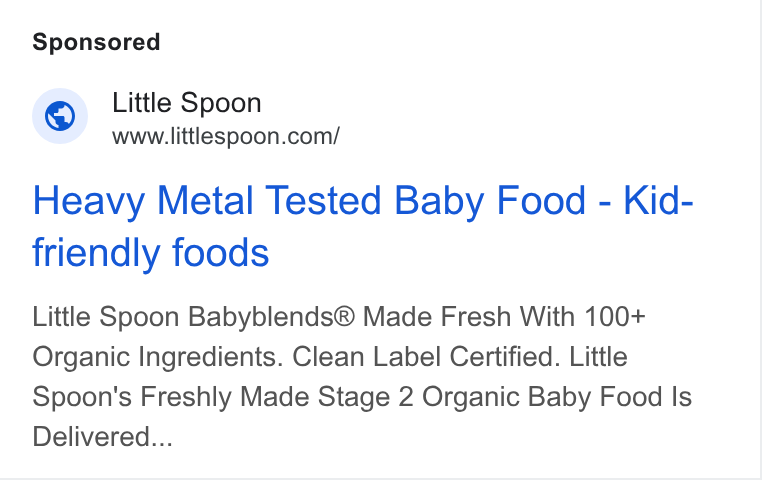Select the 'friendly foods' headline line
Image resolution: width=762 pixels, height=480 pixels.
151,253
